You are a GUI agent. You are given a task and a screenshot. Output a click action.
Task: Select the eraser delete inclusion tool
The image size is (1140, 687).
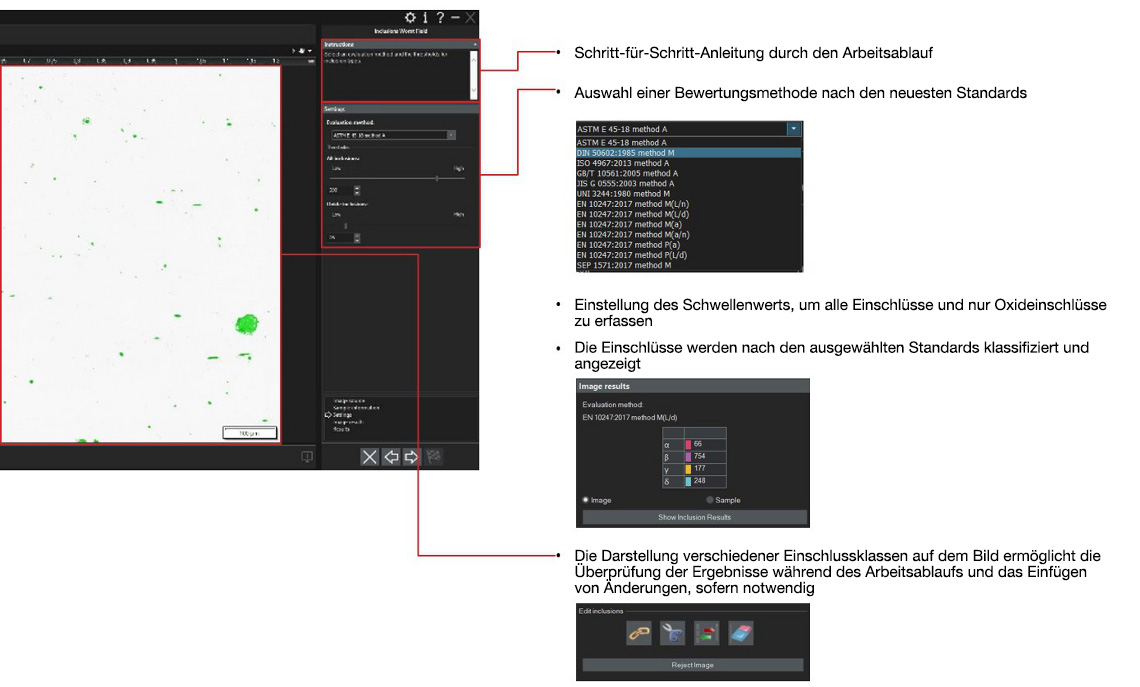740,632
